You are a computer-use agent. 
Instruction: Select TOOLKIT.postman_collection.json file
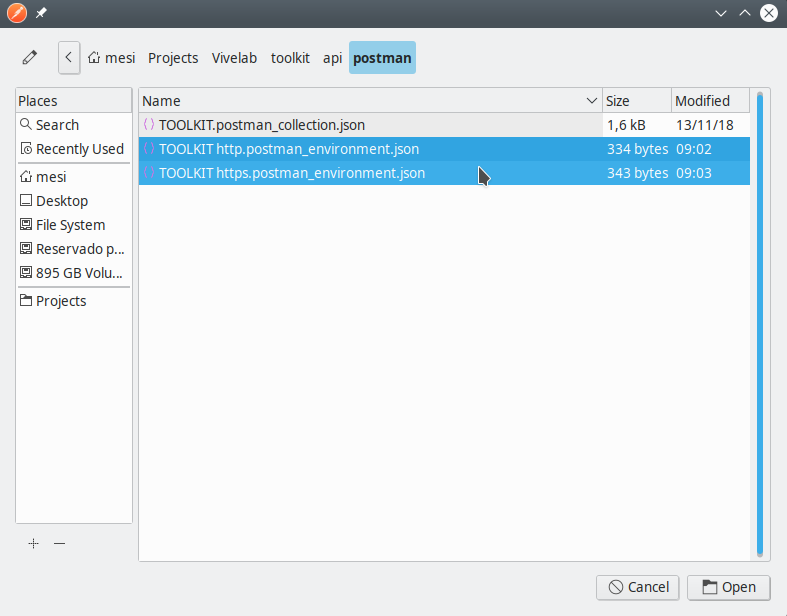pos(444,125)
